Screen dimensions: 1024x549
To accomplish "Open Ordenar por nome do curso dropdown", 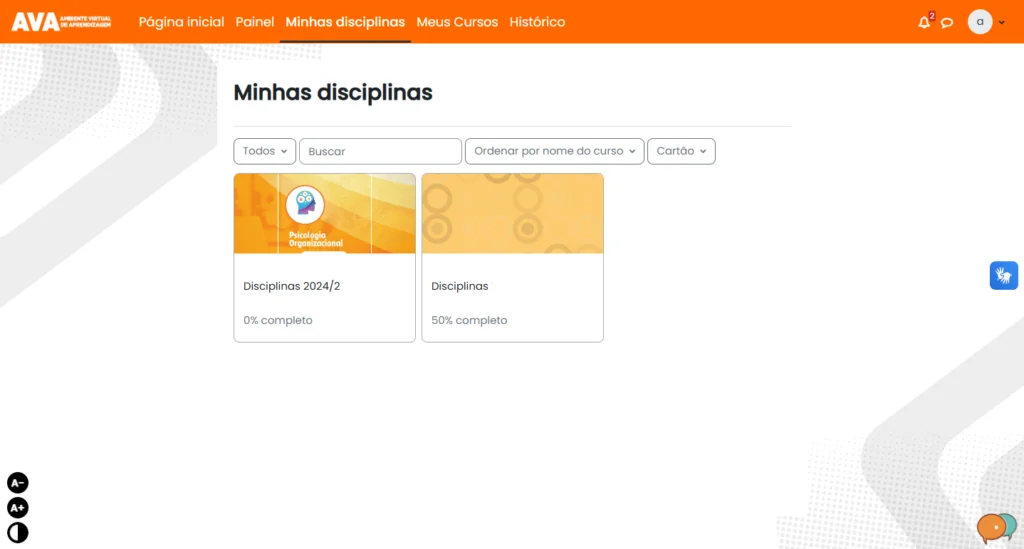I will click(554, 151).
